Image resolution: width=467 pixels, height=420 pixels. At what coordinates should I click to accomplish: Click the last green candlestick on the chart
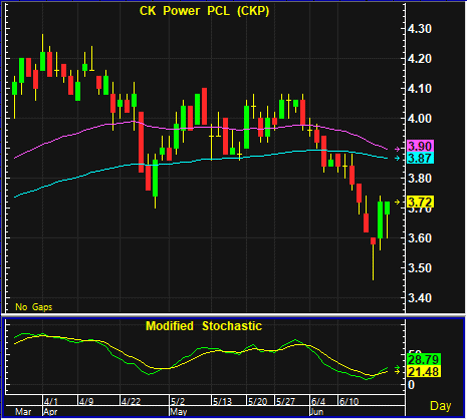tap(387, 208)
